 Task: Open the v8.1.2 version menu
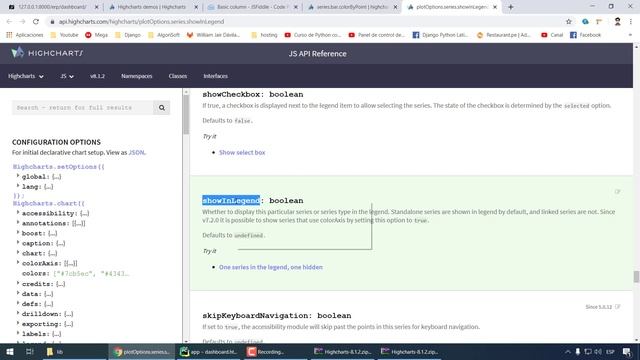click(x=97, y=76)
